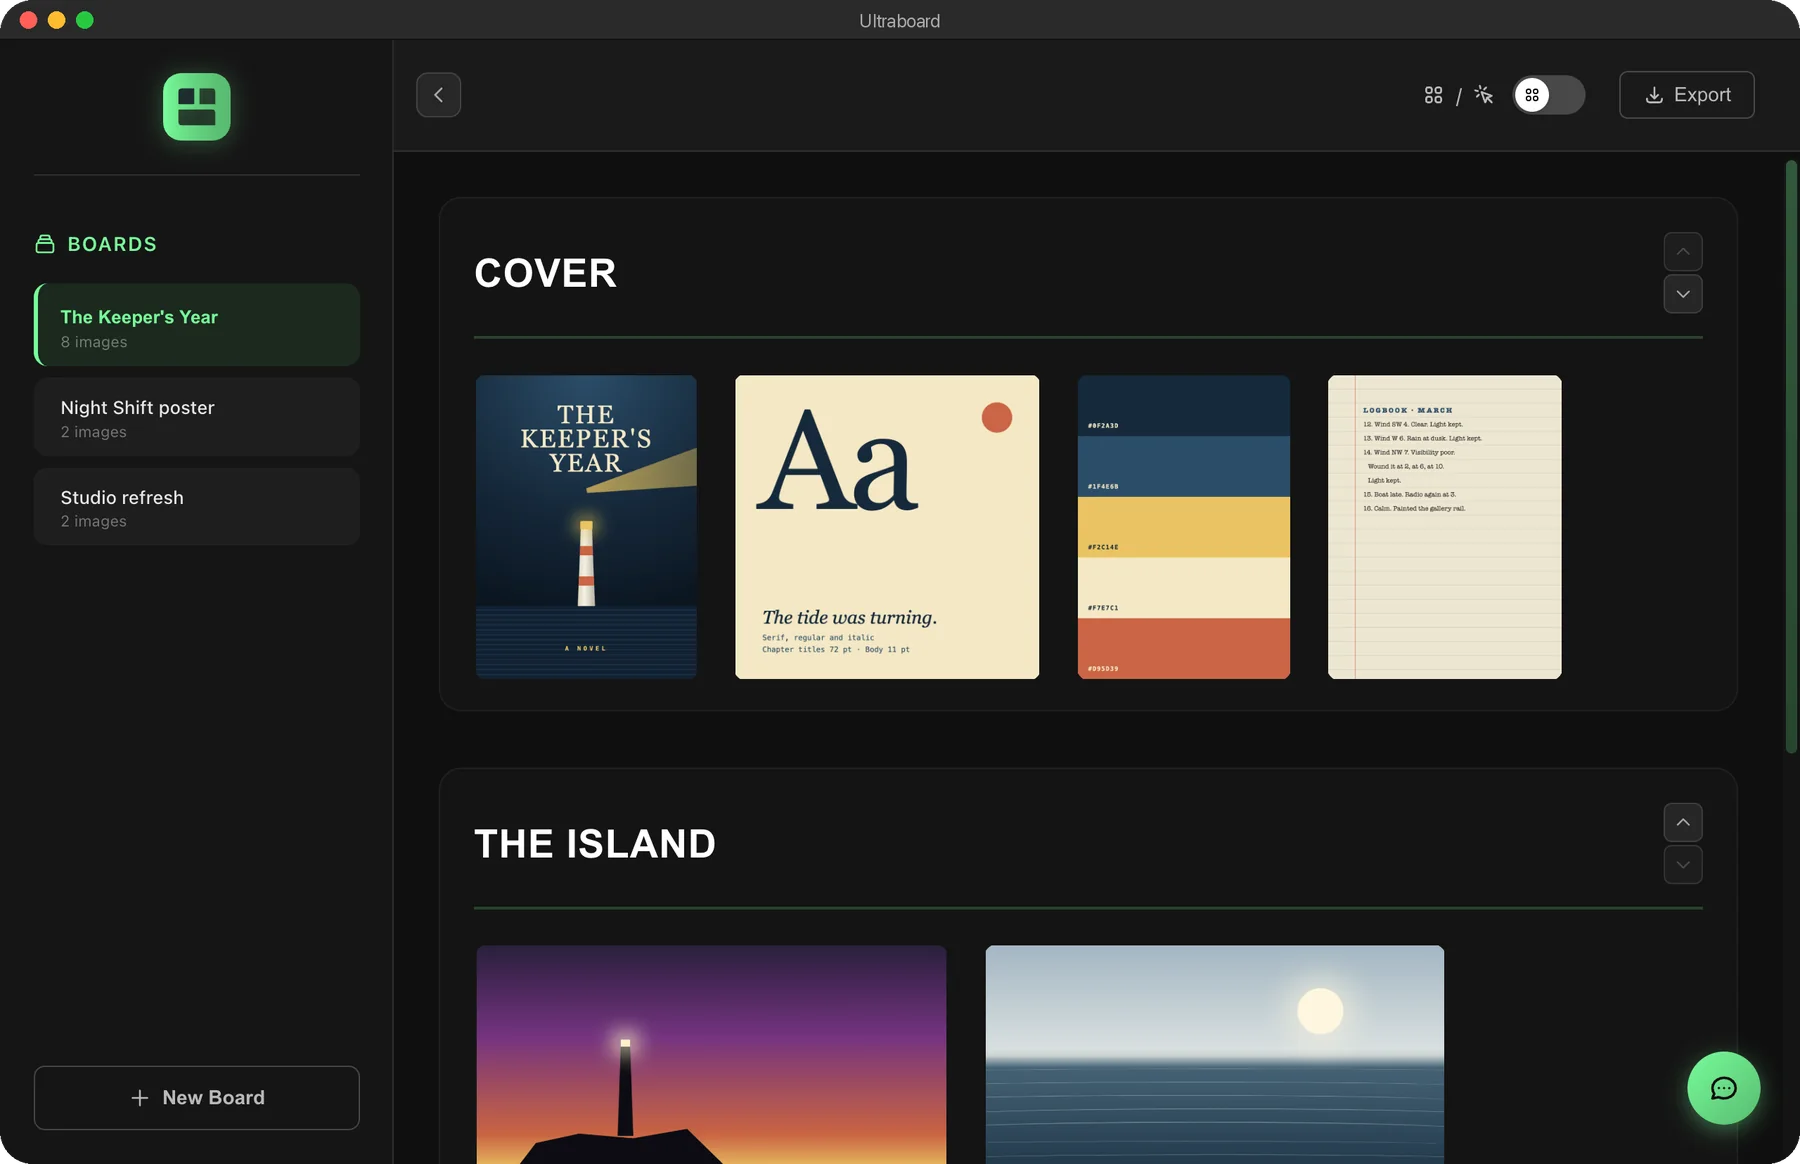Open the color palette stripes thumbnail
This screenshot has height=1164, width=1800.
tap(1184, 527)
